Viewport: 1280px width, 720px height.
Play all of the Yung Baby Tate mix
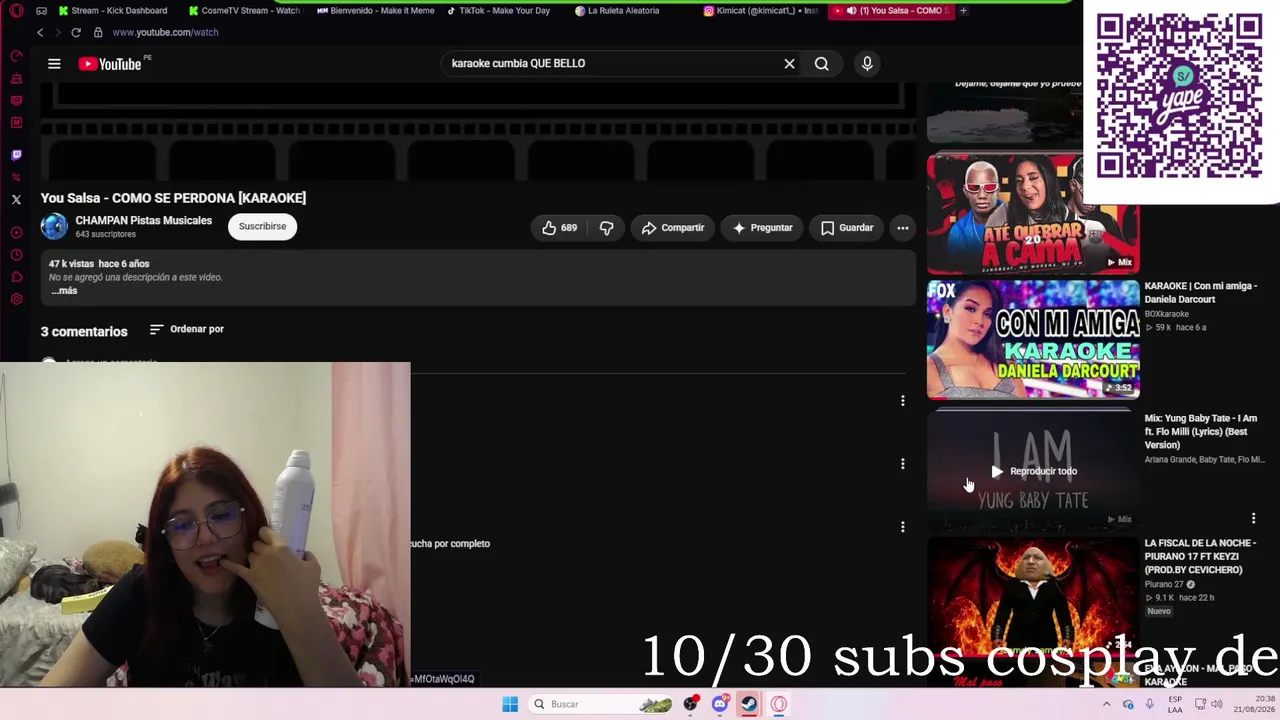(x=1034, y=471)
